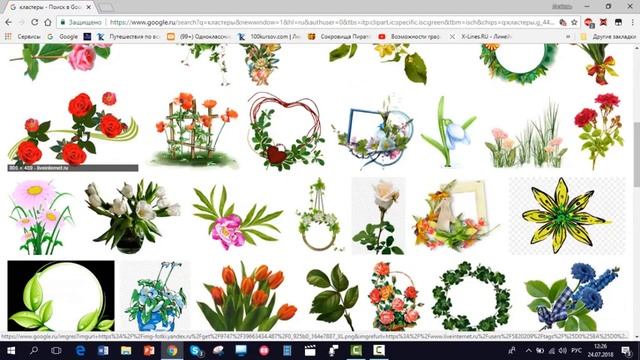This screenshot has width=640, height=360.
Task: Open the Chrome three-dot menu
Action: pos(633,22)
